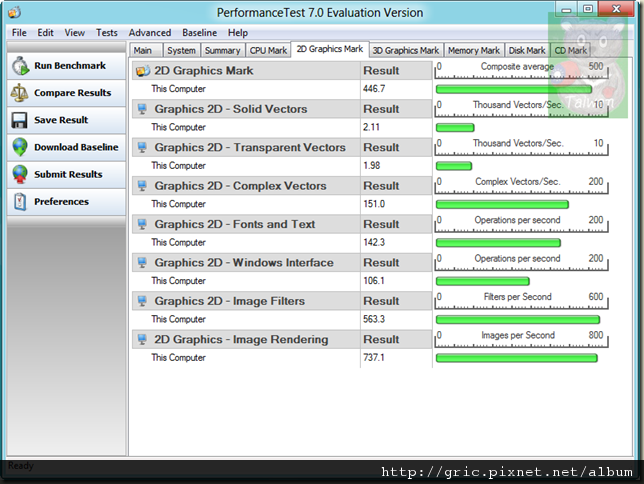
Task: Click the 106.1 Windows Interface result
Action: point(374,281)
